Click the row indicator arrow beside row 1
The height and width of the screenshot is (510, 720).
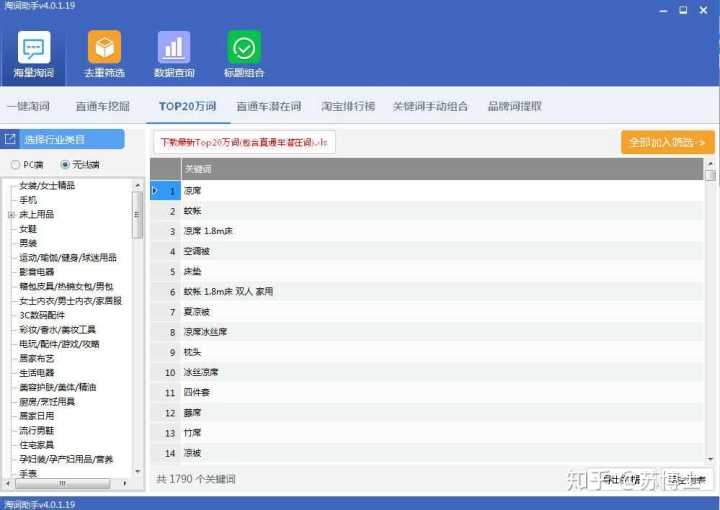point(155,190)
